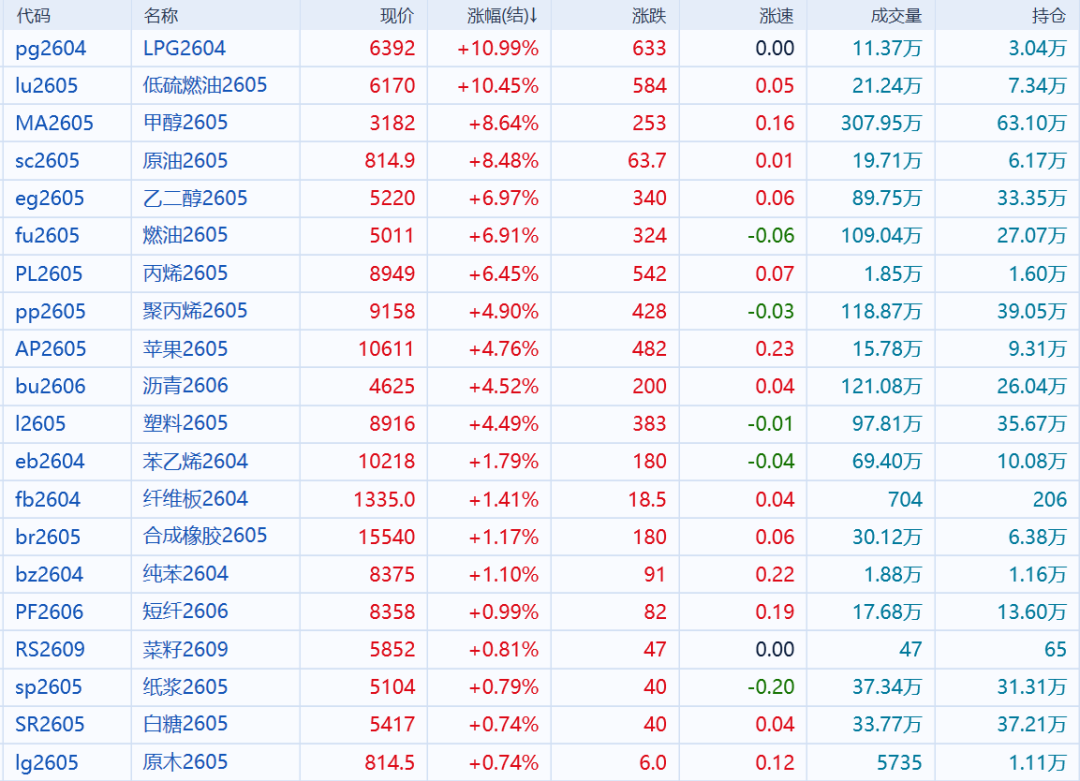Open the 沥青2606 contract
This screenshot has width=1080, height=781.
coord(186,386)
